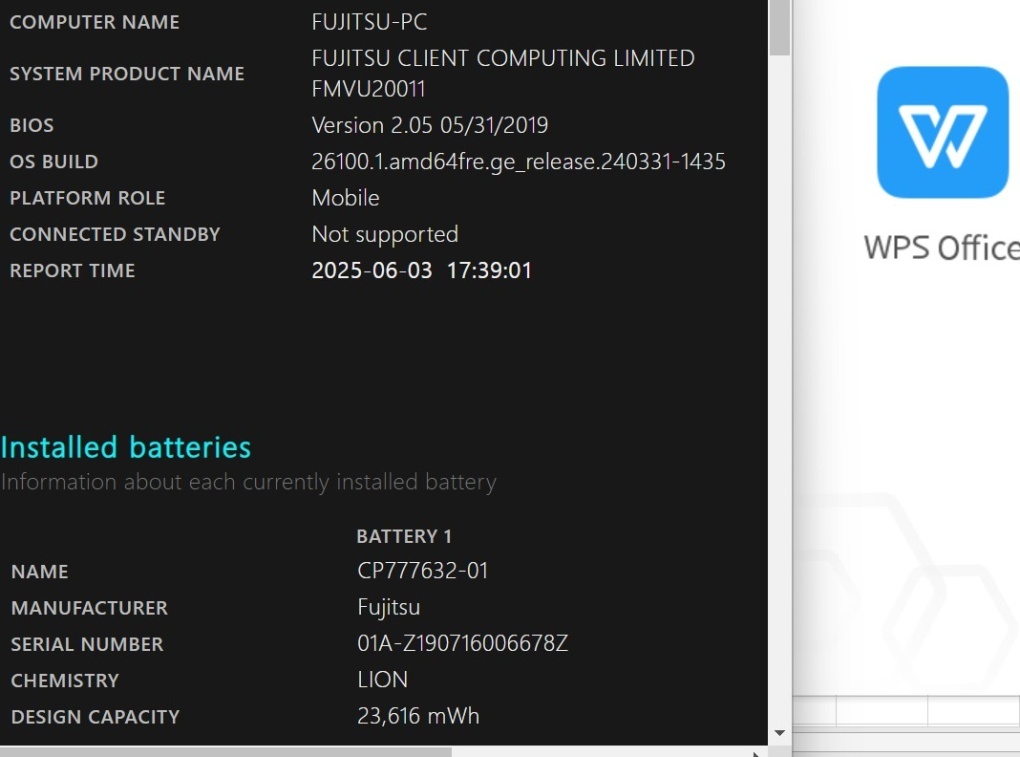Click the "WPS Office" caption under the logo
1020x757 pixels.
tap(941, 248)
